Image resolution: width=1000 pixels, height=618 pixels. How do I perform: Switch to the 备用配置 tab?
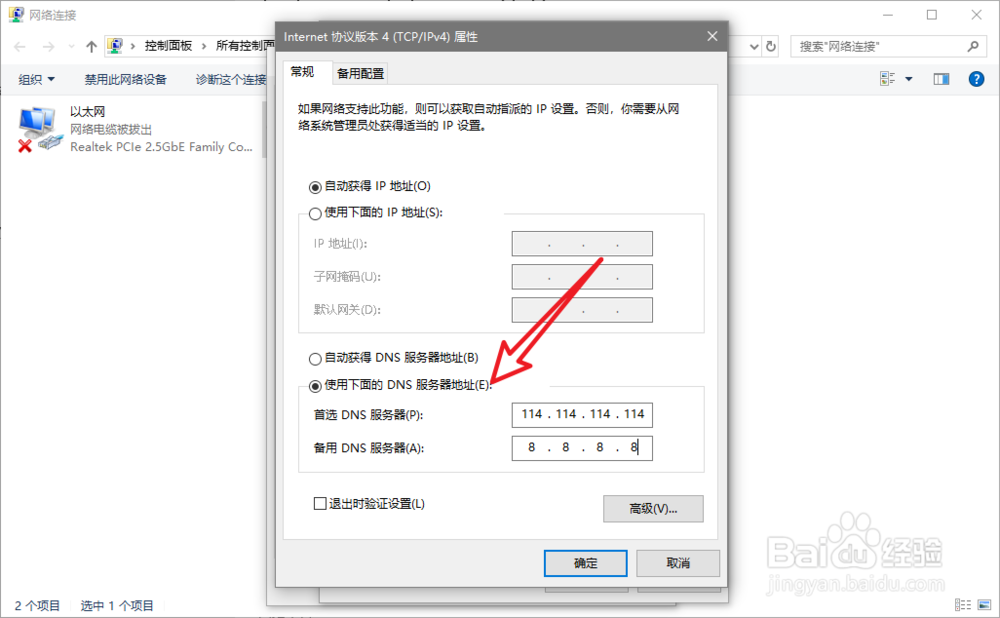(x=360, y=73)
